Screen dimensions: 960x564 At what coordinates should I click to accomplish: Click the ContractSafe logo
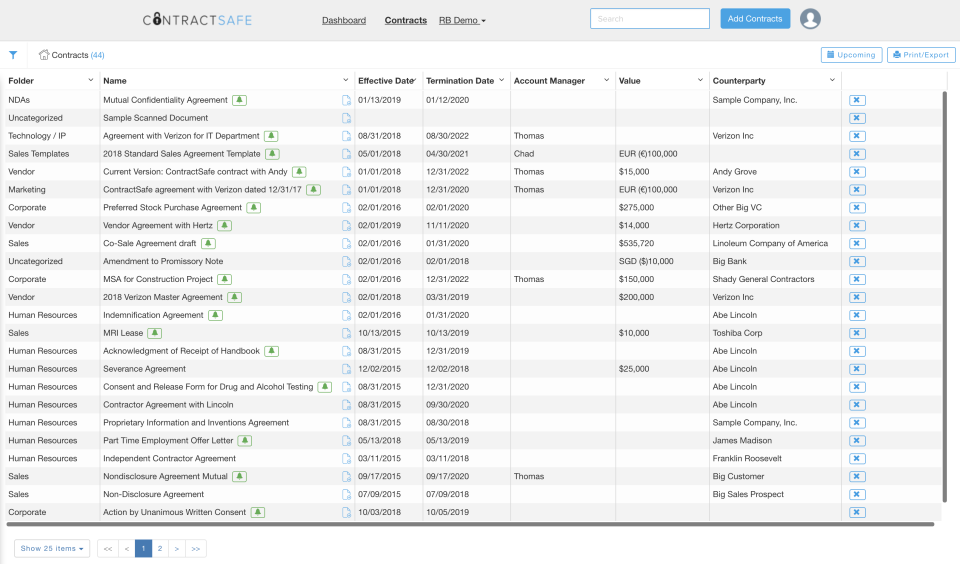197,20
